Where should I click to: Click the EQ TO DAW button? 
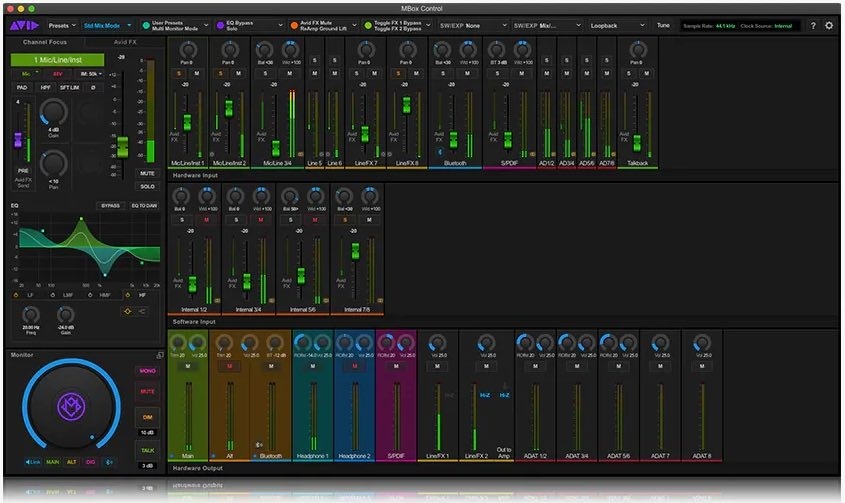pos(144,205)
